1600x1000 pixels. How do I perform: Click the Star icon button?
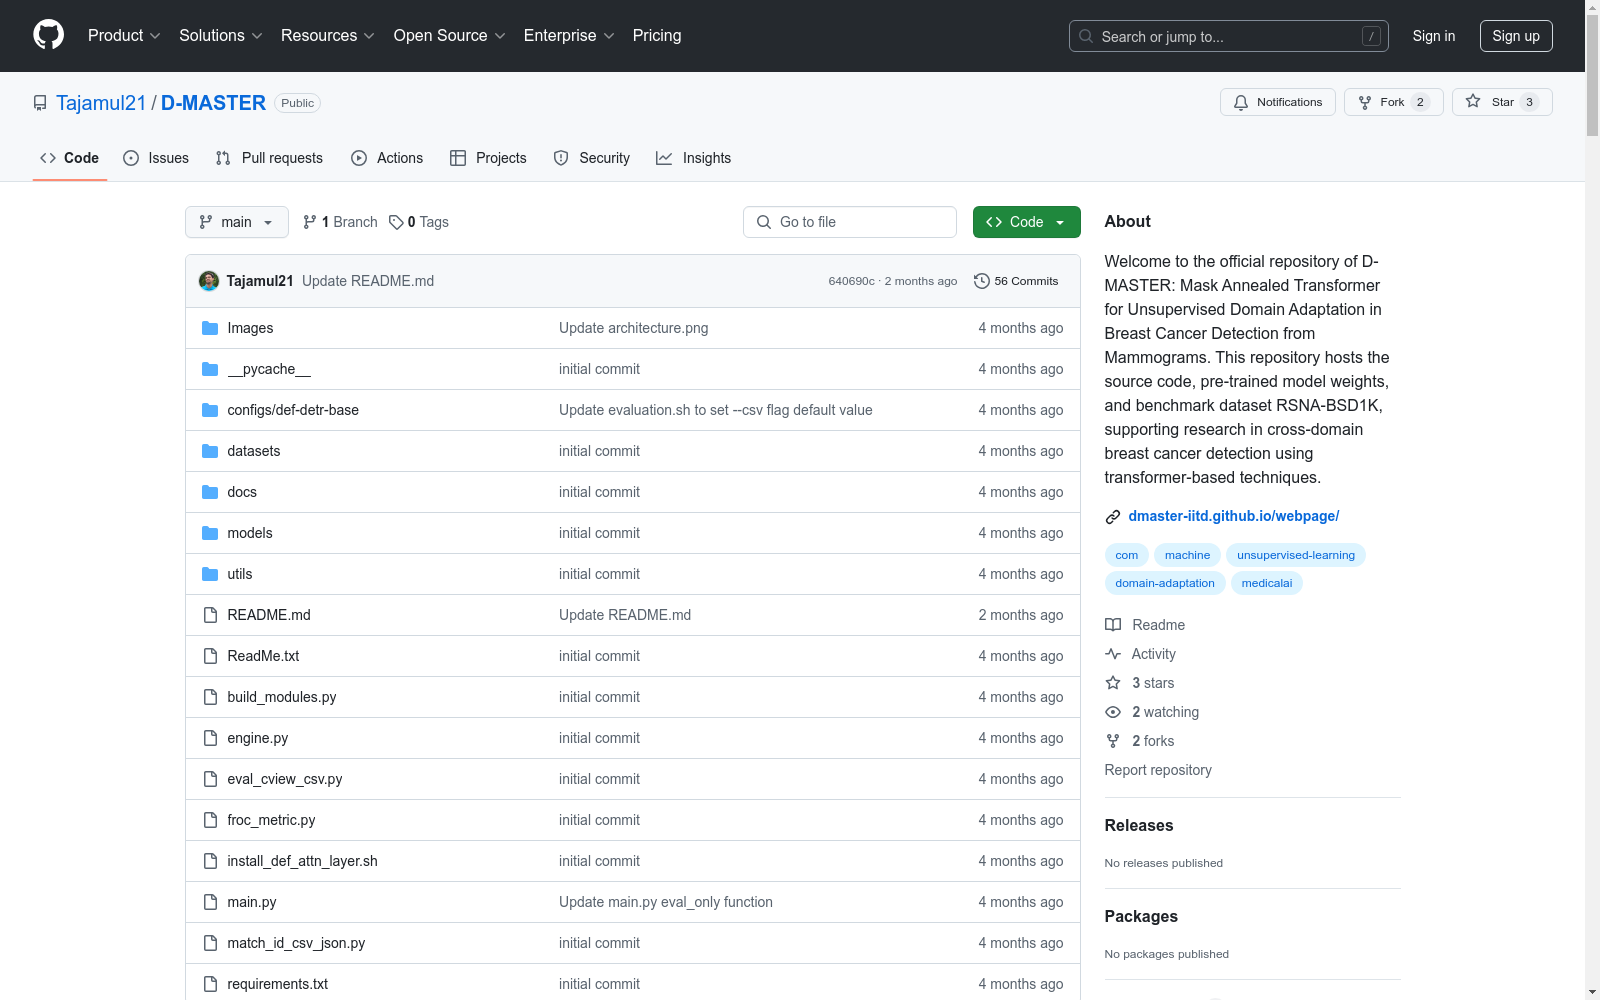1473,101
